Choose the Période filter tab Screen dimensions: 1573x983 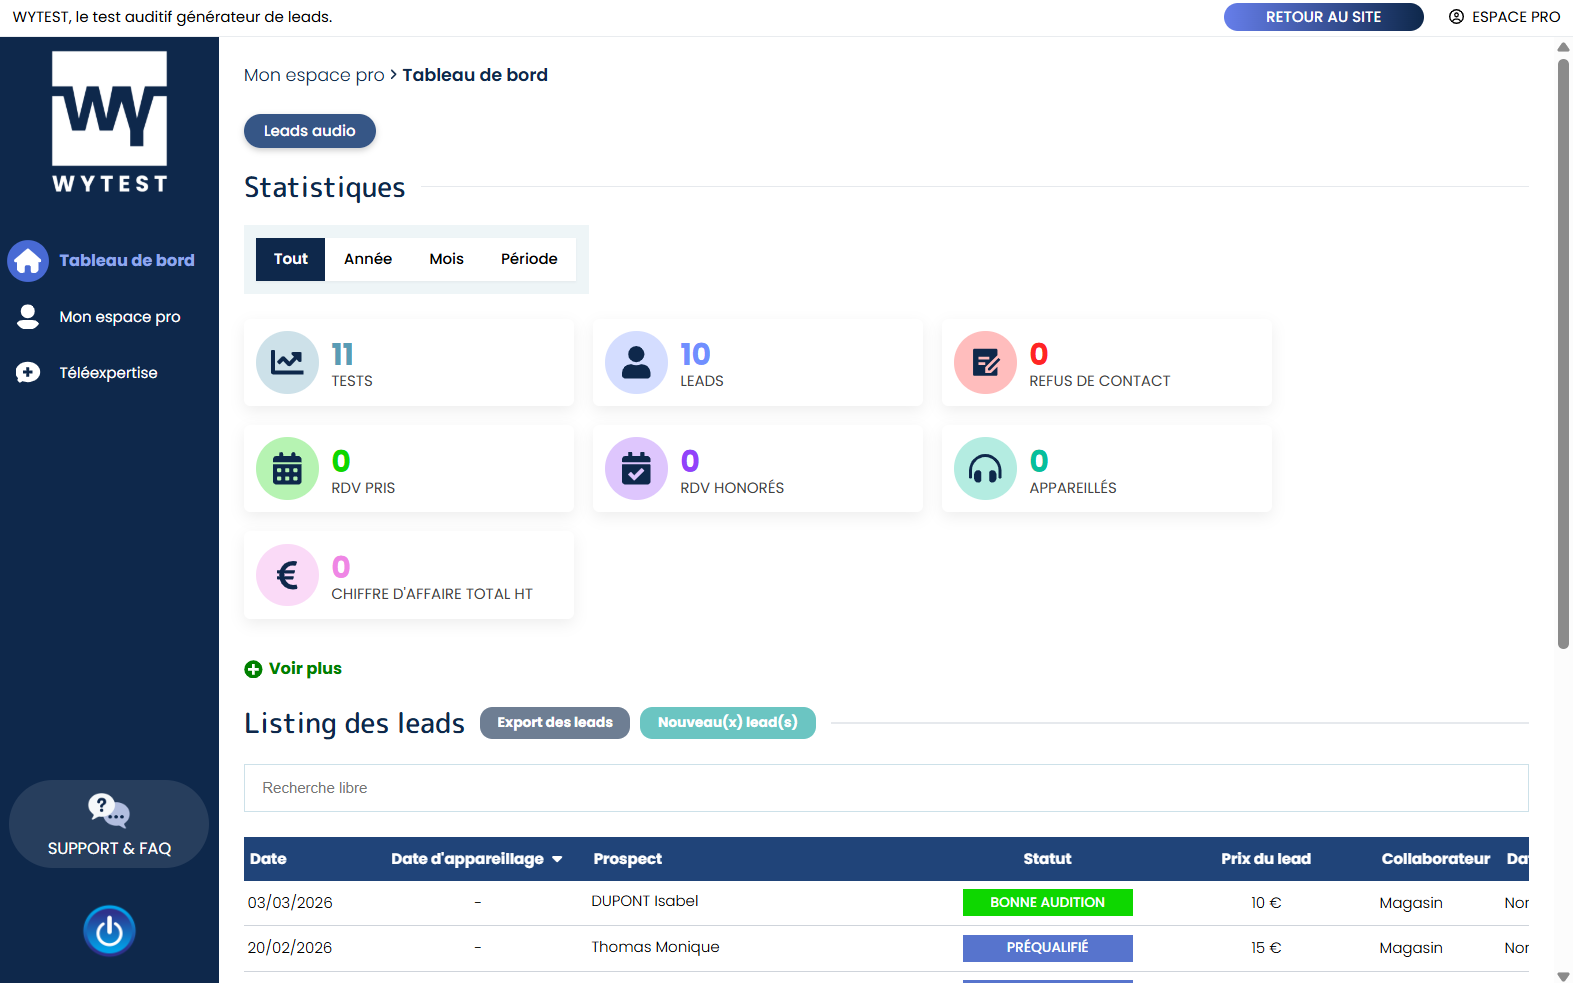(x=529, y=259)
